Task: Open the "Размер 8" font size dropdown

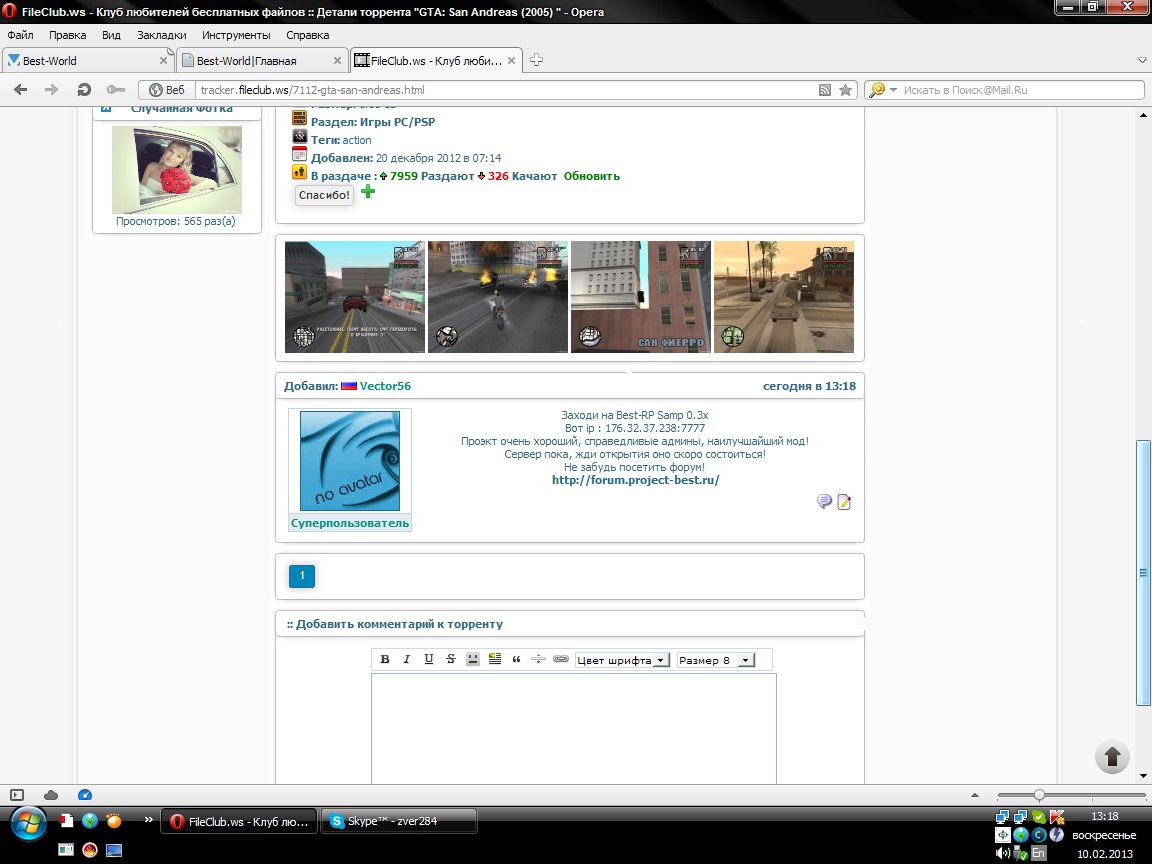Action: [x=716, y=660]
